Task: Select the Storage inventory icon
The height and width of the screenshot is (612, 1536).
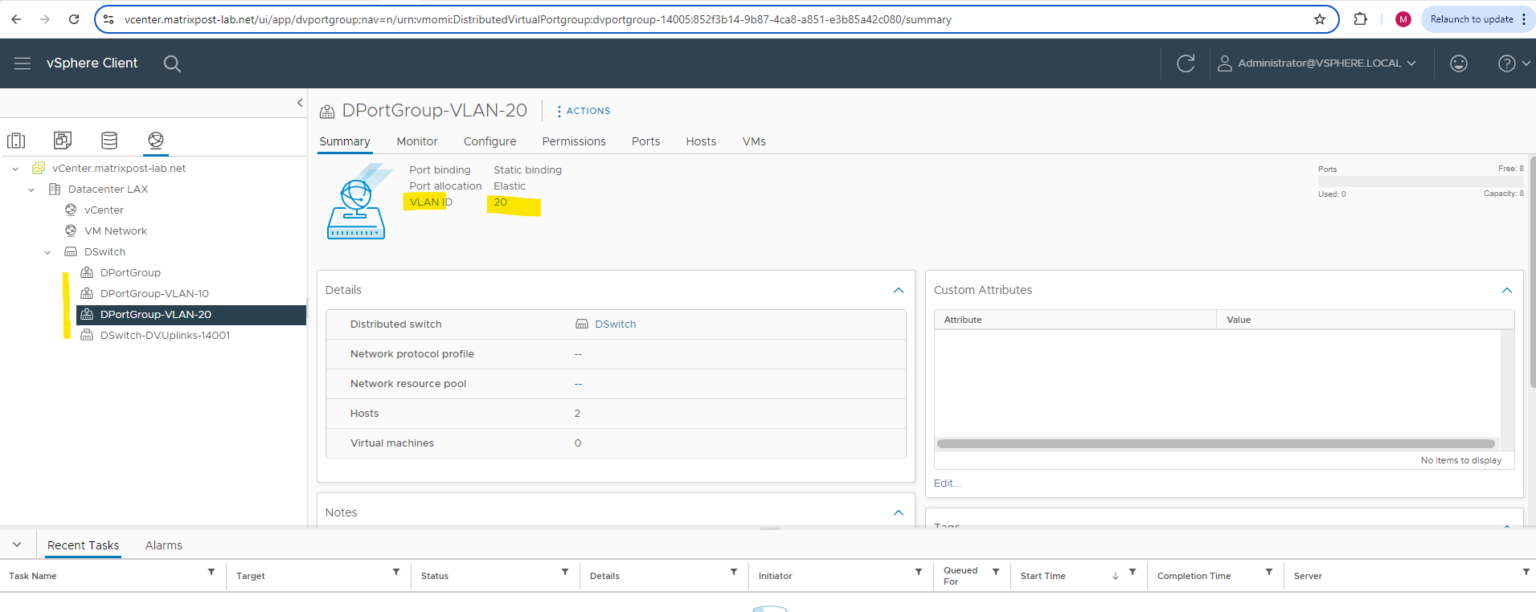Action: click(x=109, y=141)
